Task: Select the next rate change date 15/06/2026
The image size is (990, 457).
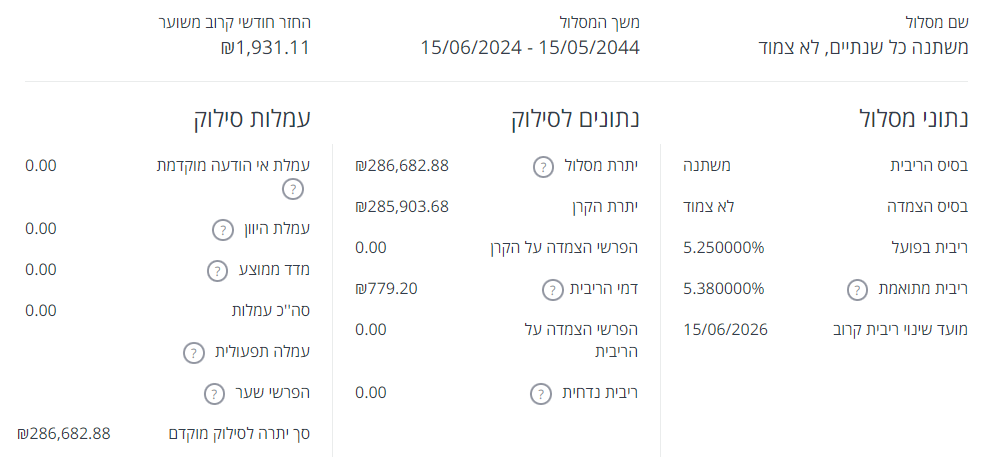Action: tap(726, 328)
